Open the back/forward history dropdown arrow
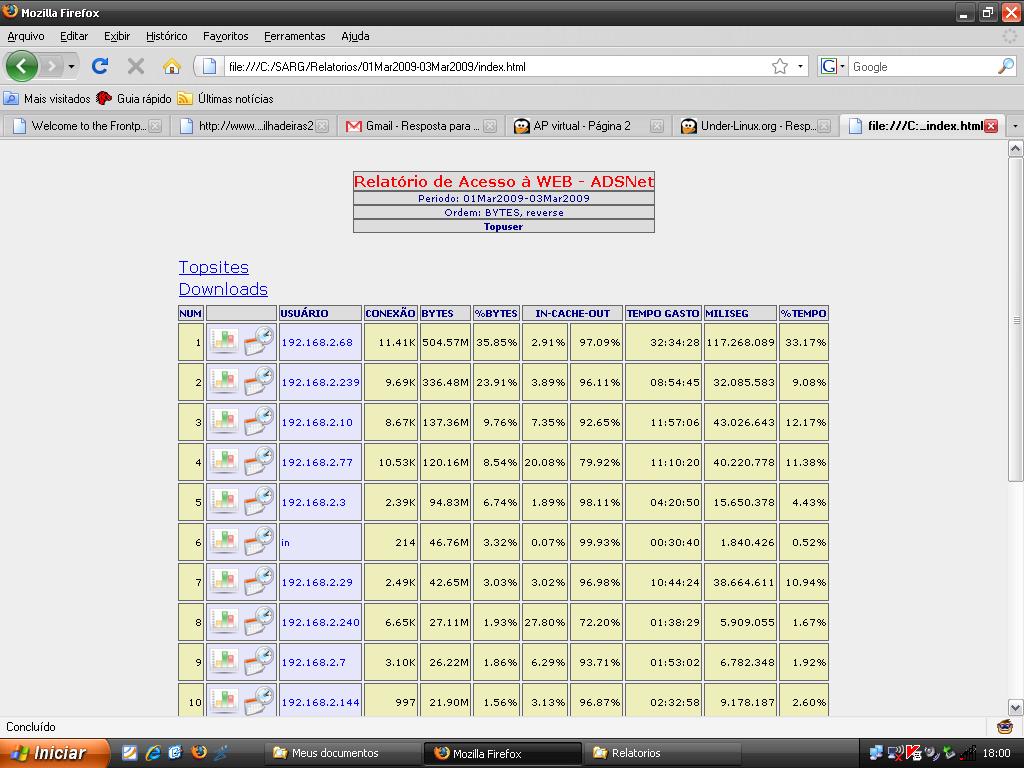Screen dimensions: 1024x768 pyautogui.click(x=71, y=67)
